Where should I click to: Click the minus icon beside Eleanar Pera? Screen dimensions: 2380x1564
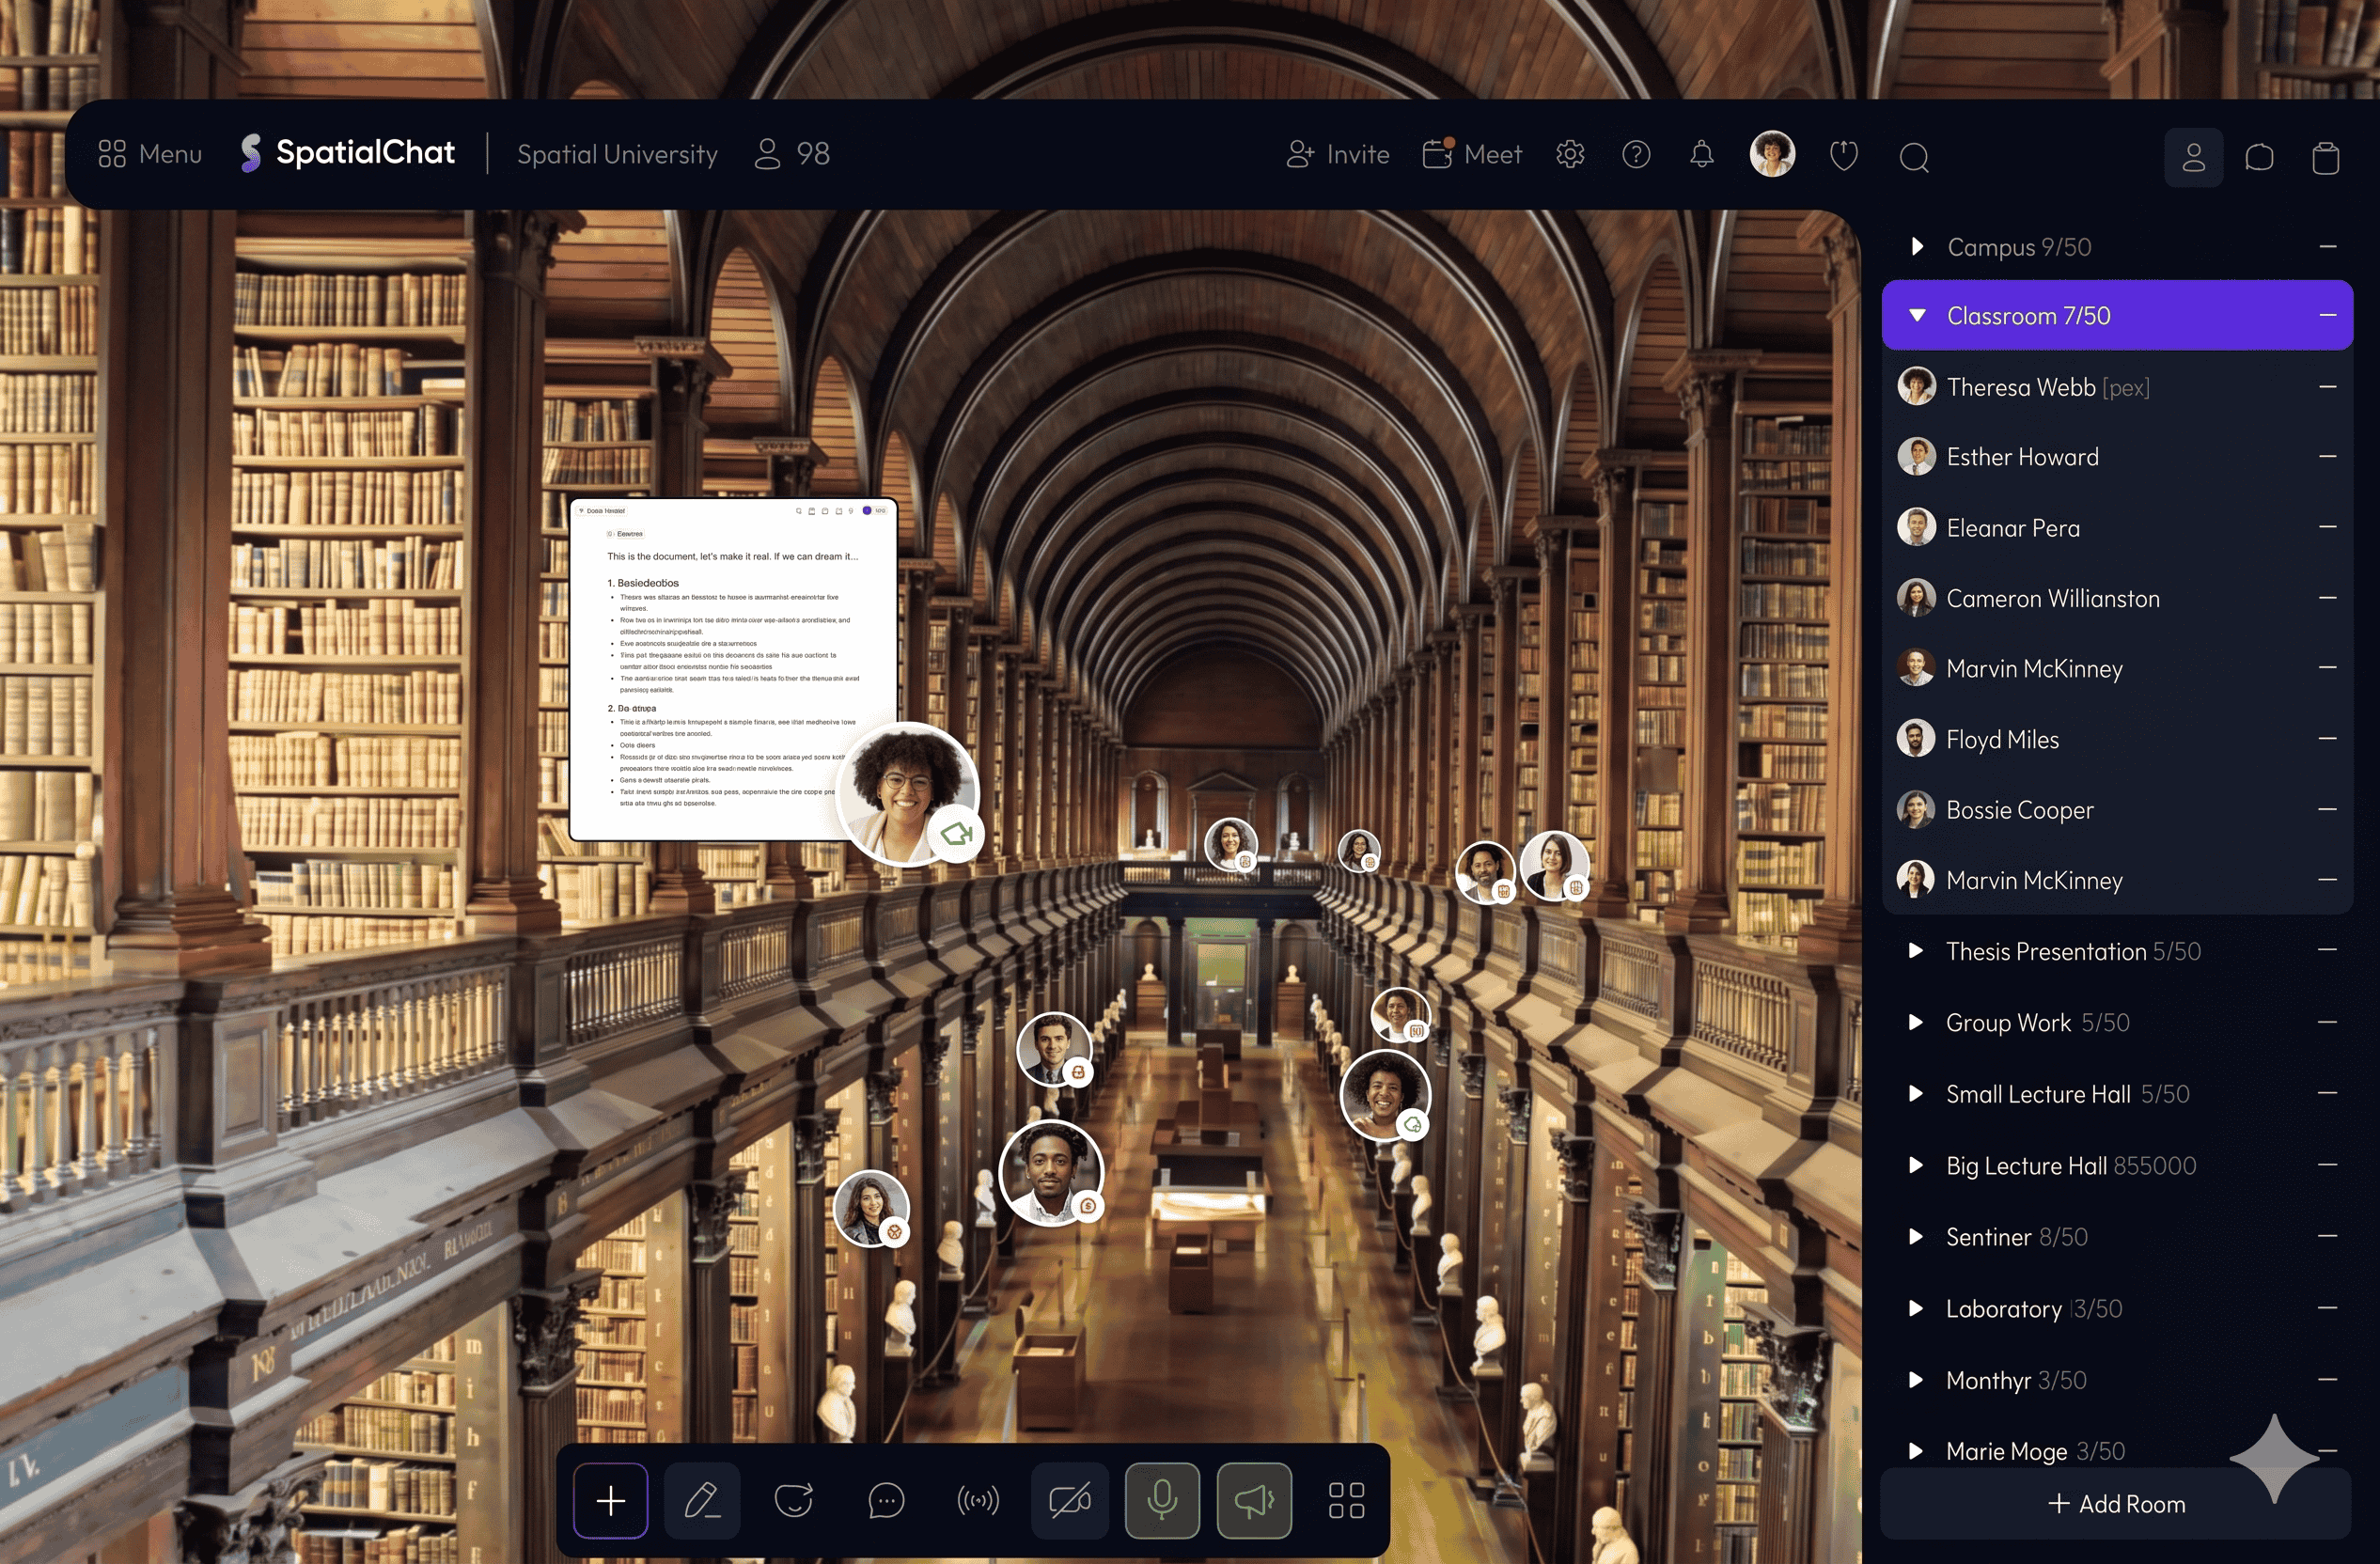pyautogui.click(x=2328, y=527)
